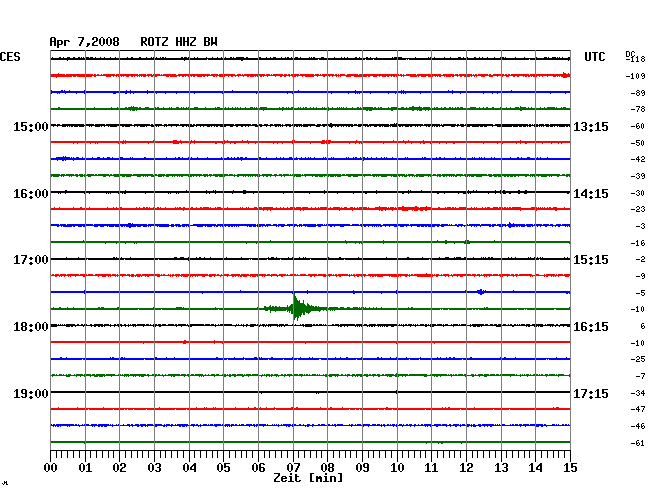
Task: Select the -23 DC offset value
Action: 638,209
